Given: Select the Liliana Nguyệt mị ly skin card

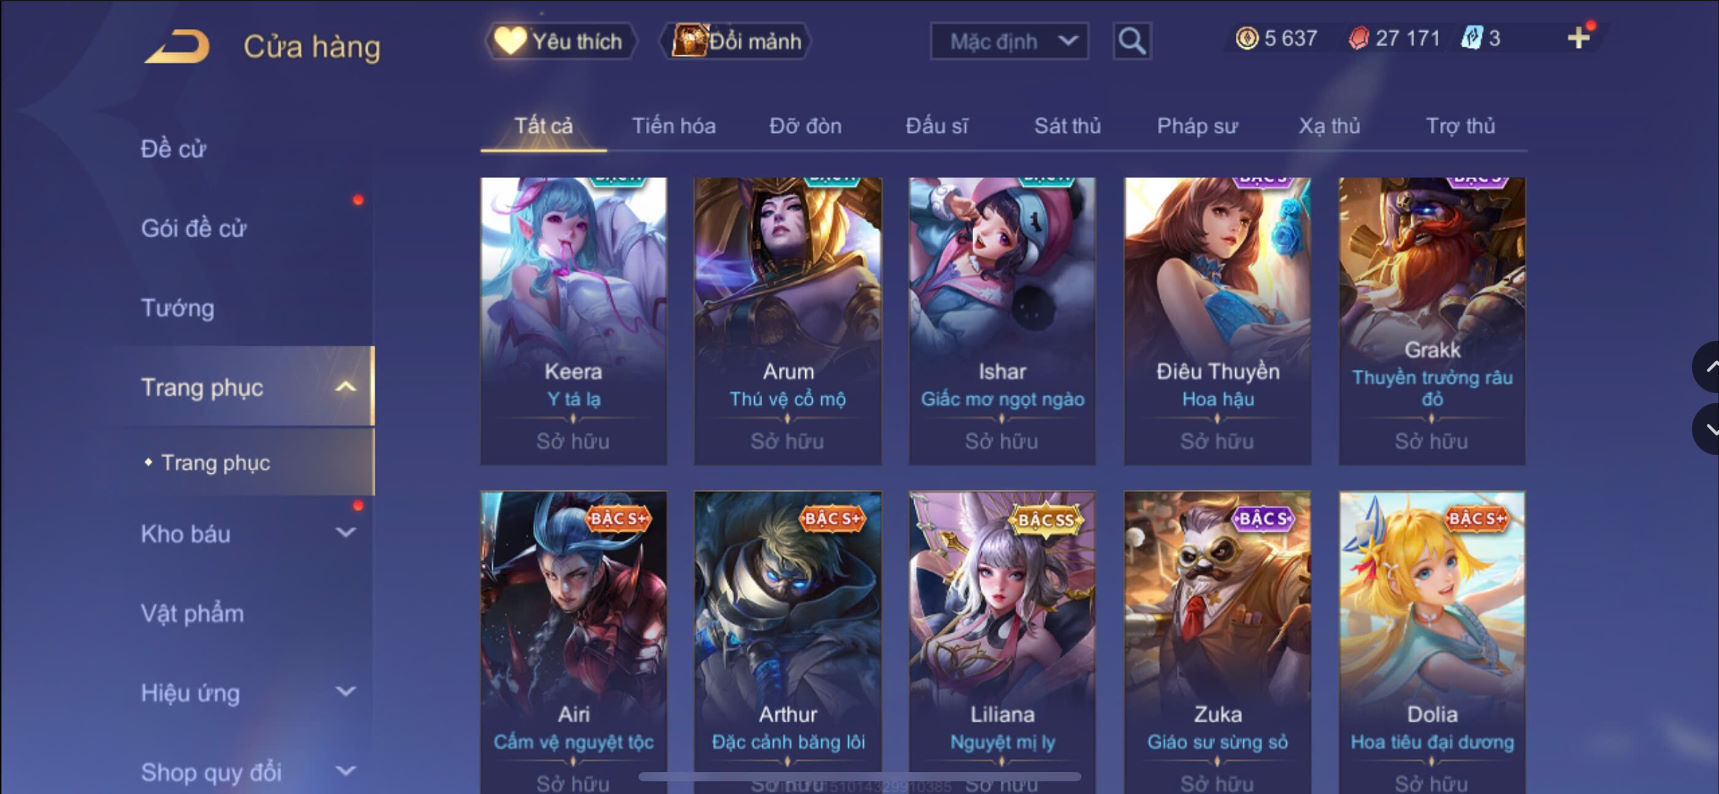Looking at the screenshot, I should pyautogui.click(x=1002, y=642).
